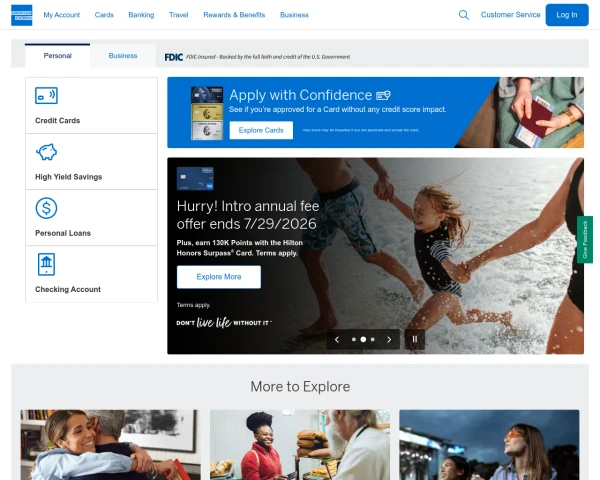Select the second carousel dot
600x480 pixels.
tap(363, 340)
